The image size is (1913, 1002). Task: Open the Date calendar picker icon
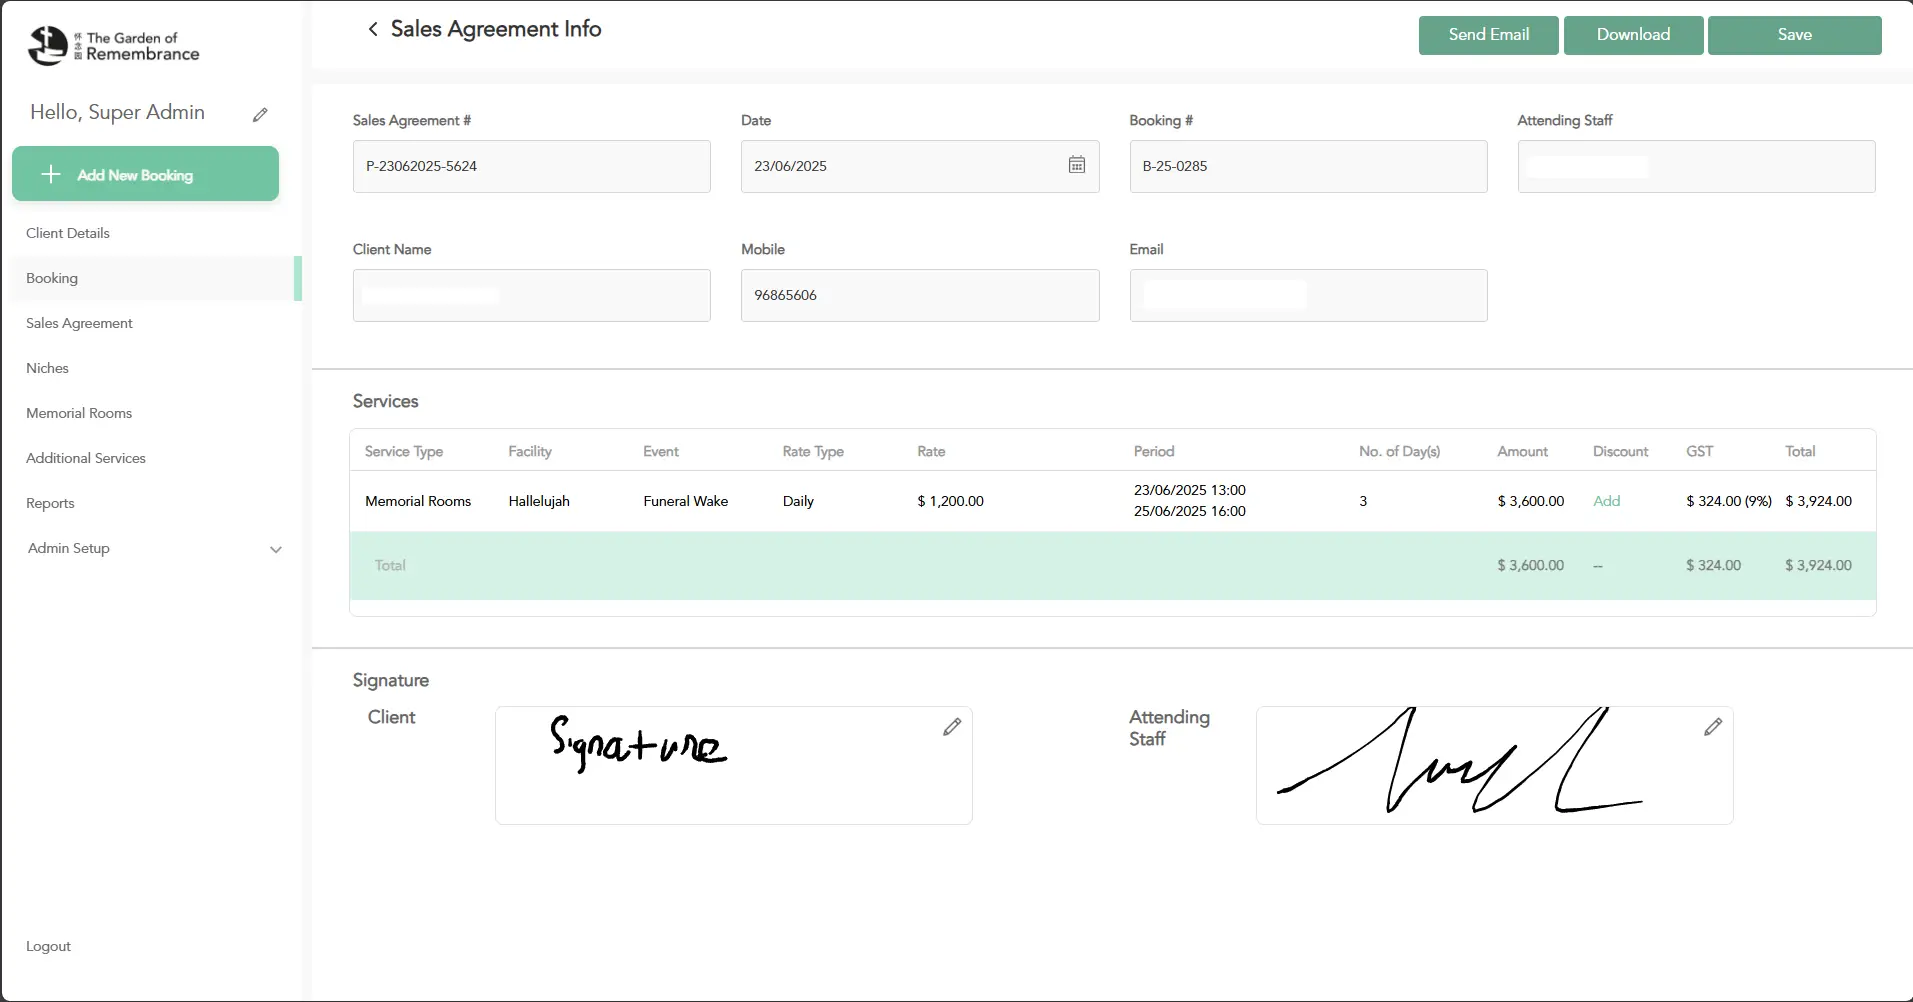1076,165
